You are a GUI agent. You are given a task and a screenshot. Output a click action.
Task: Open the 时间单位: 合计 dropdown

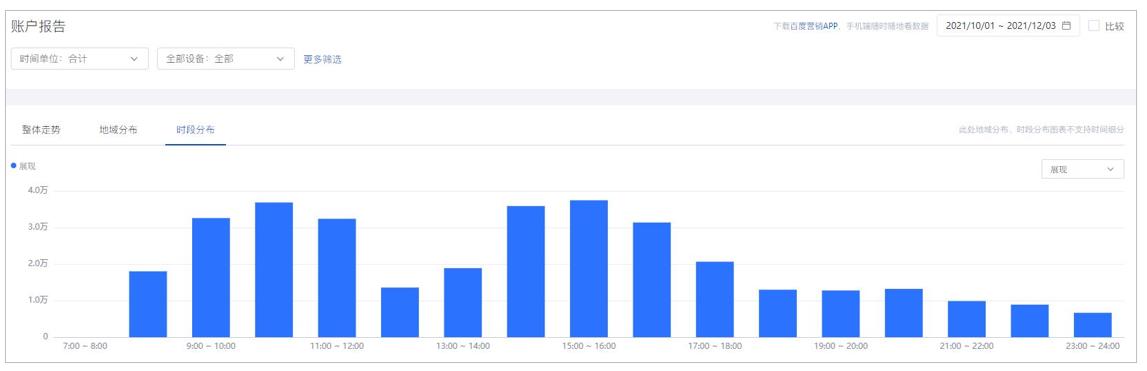80,59
